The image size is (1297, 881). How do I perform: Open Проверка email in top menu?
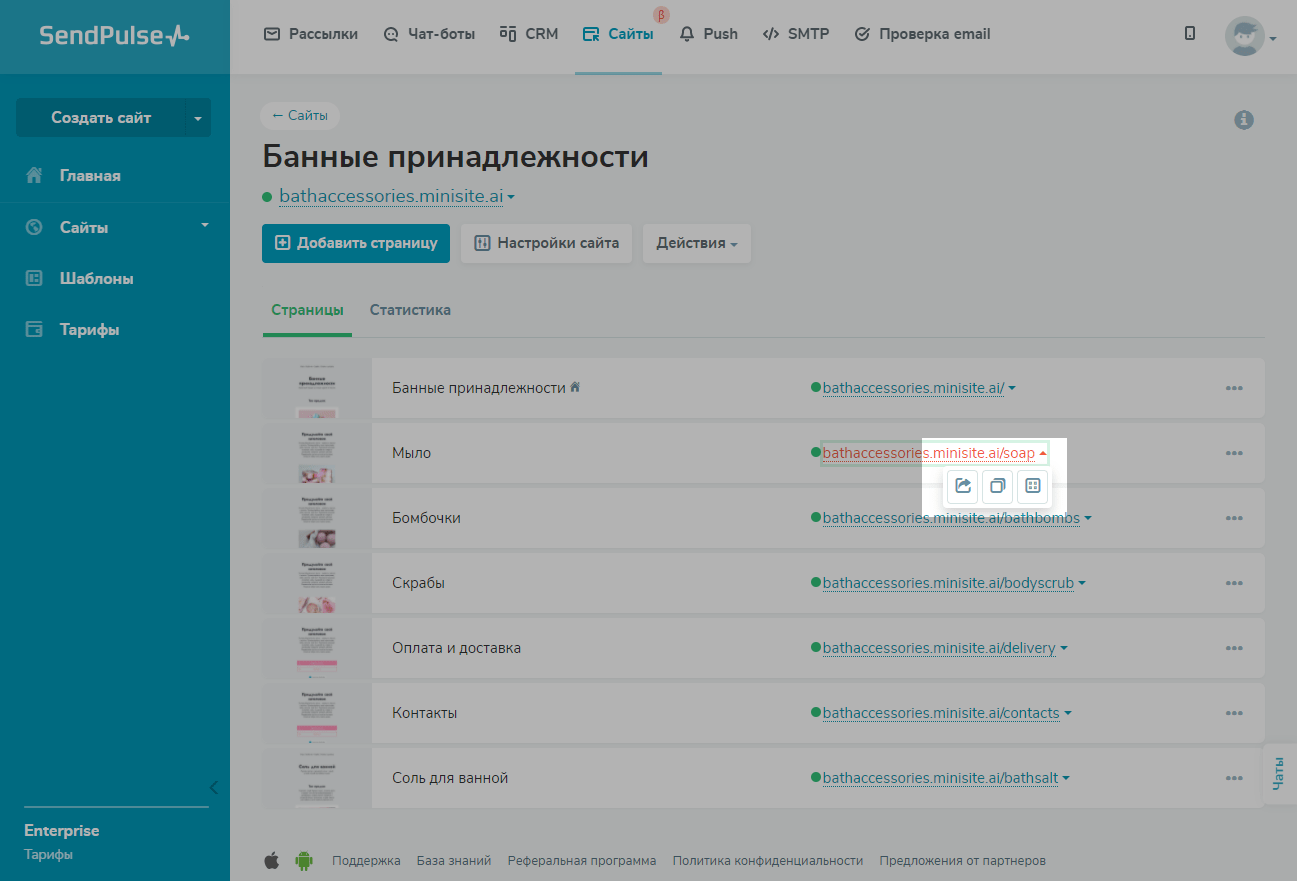(x=922, y=34)
